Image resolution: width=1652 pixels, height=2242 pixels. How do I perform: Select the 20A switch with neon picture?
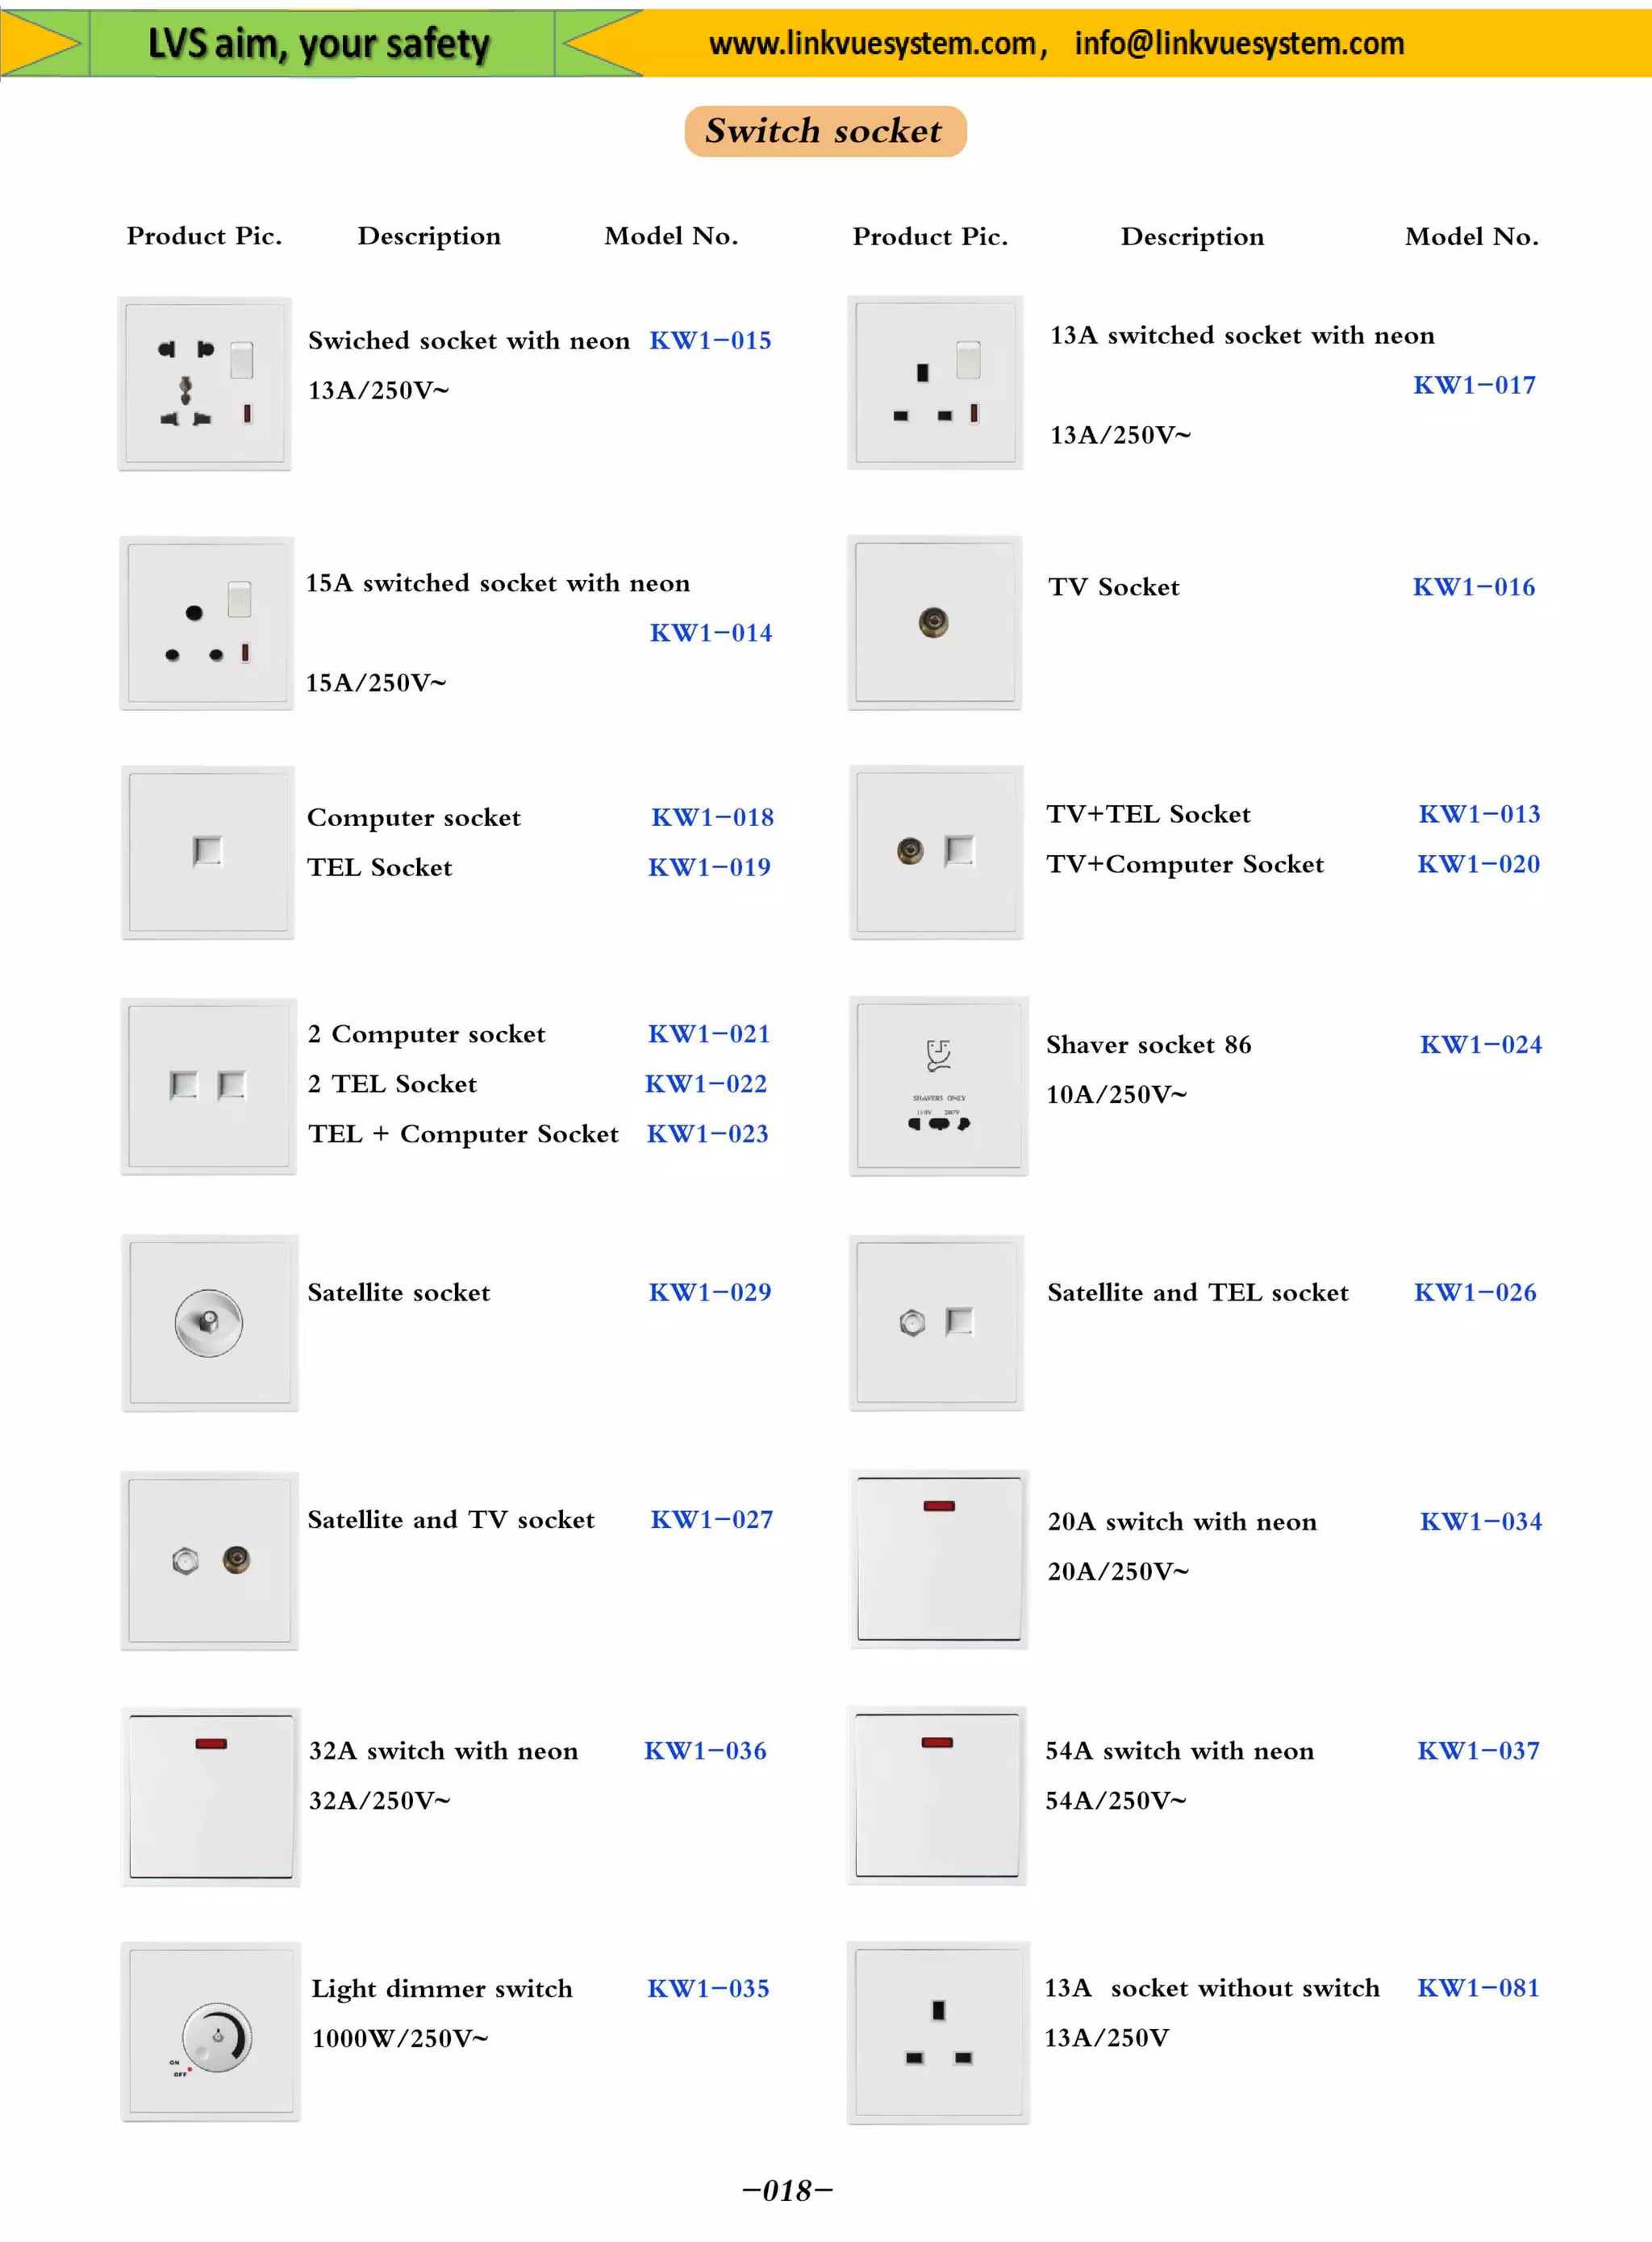click(938, 1558)
